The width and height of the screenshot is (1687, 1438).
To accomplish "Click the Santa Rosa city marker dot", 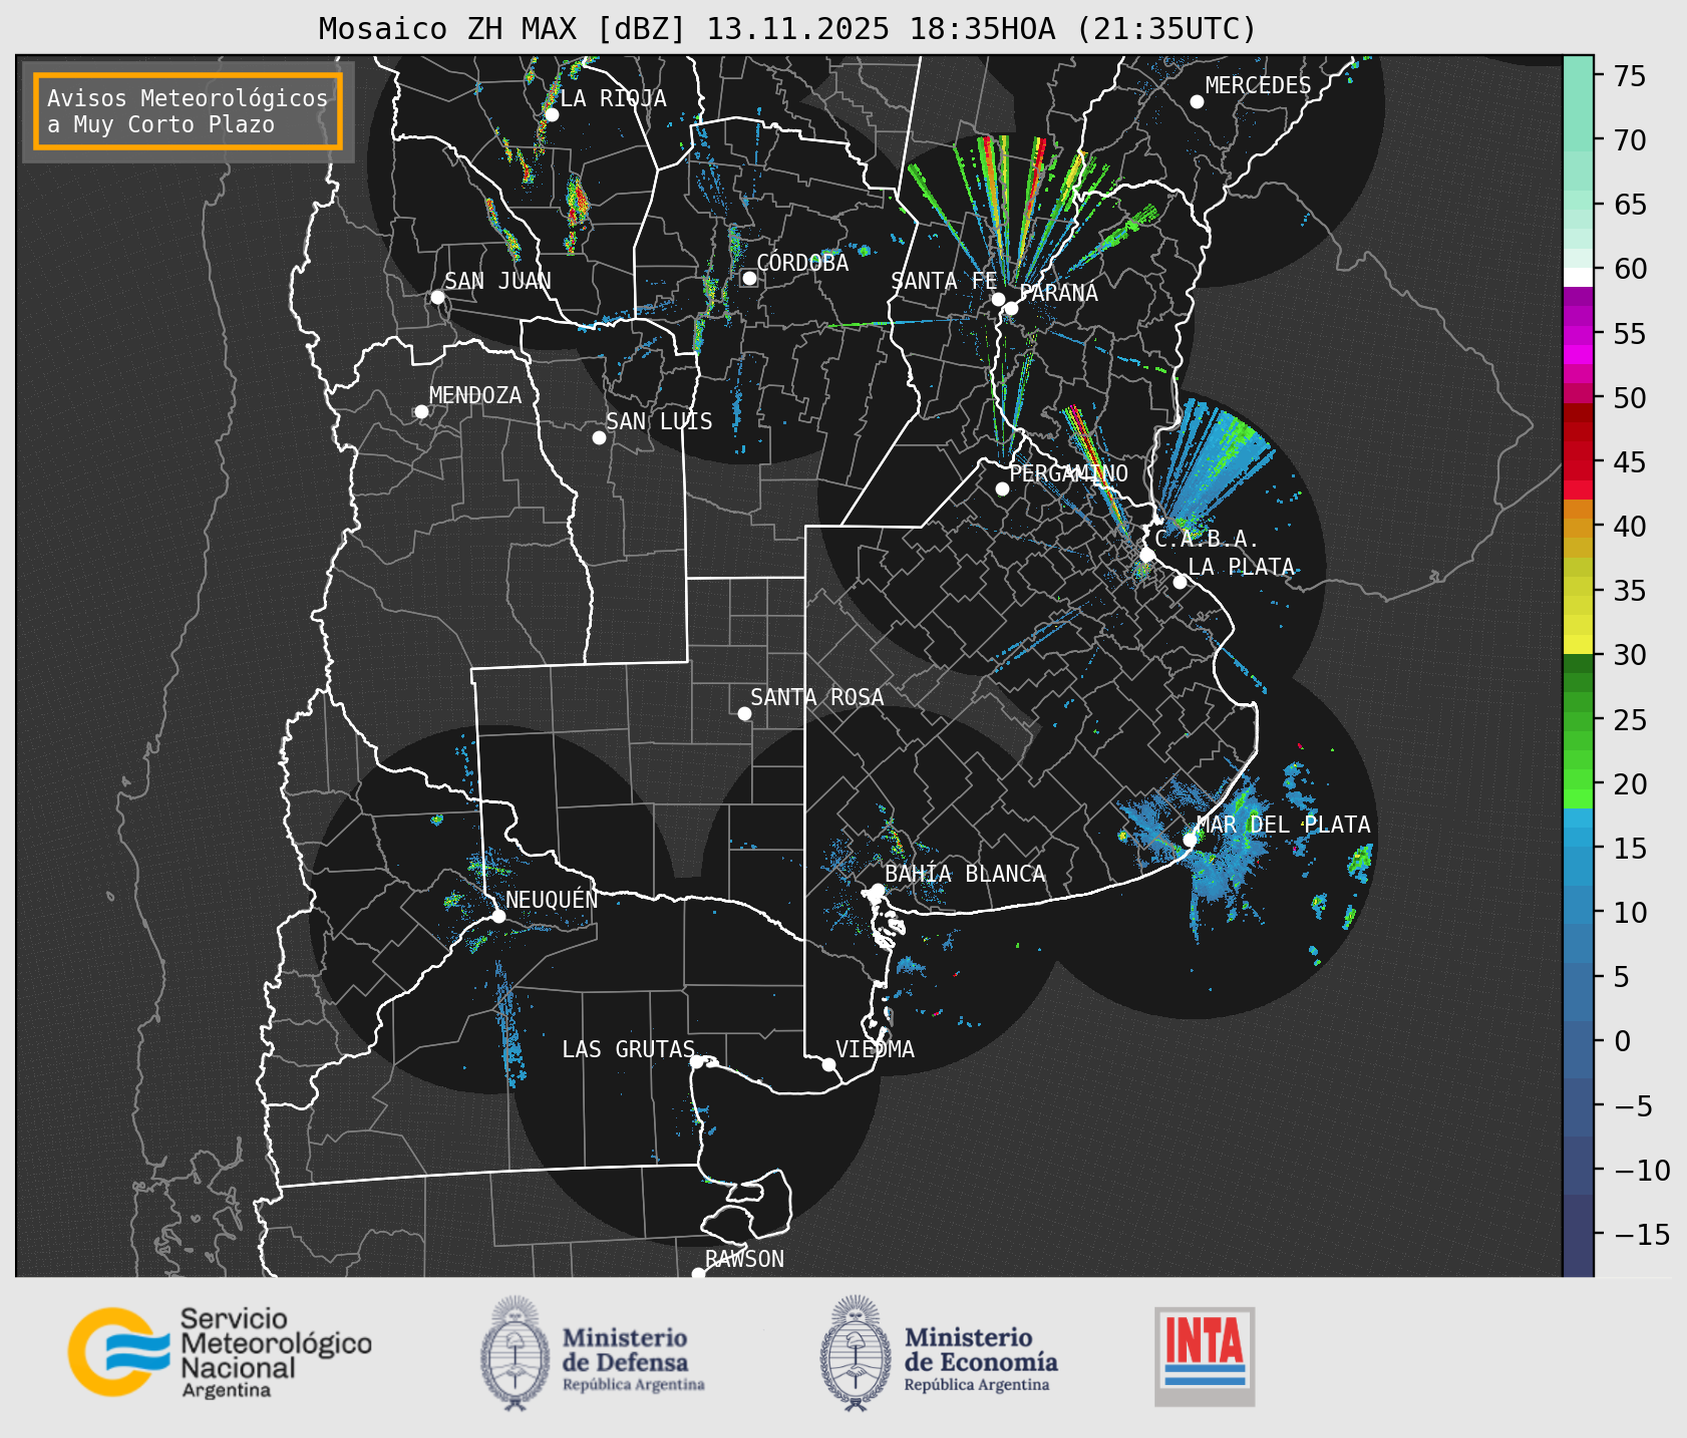I will coord(744,713).
